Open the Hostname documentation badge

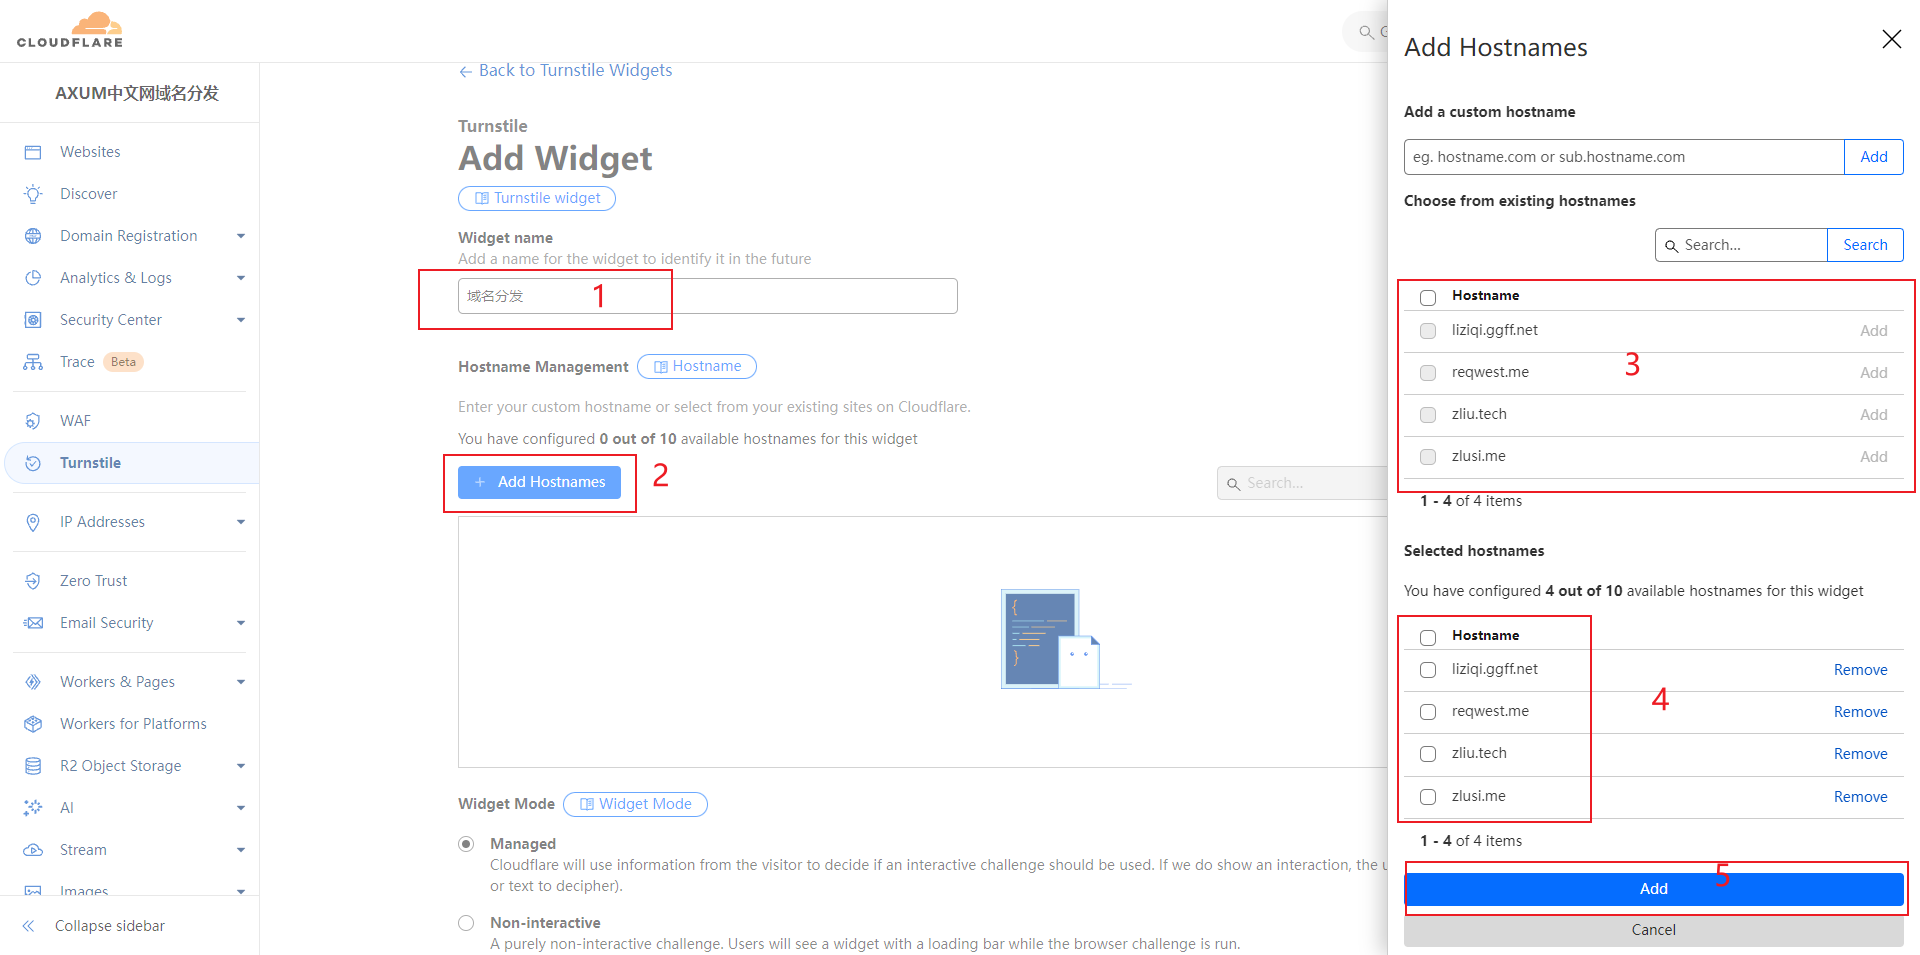point(697,367)
